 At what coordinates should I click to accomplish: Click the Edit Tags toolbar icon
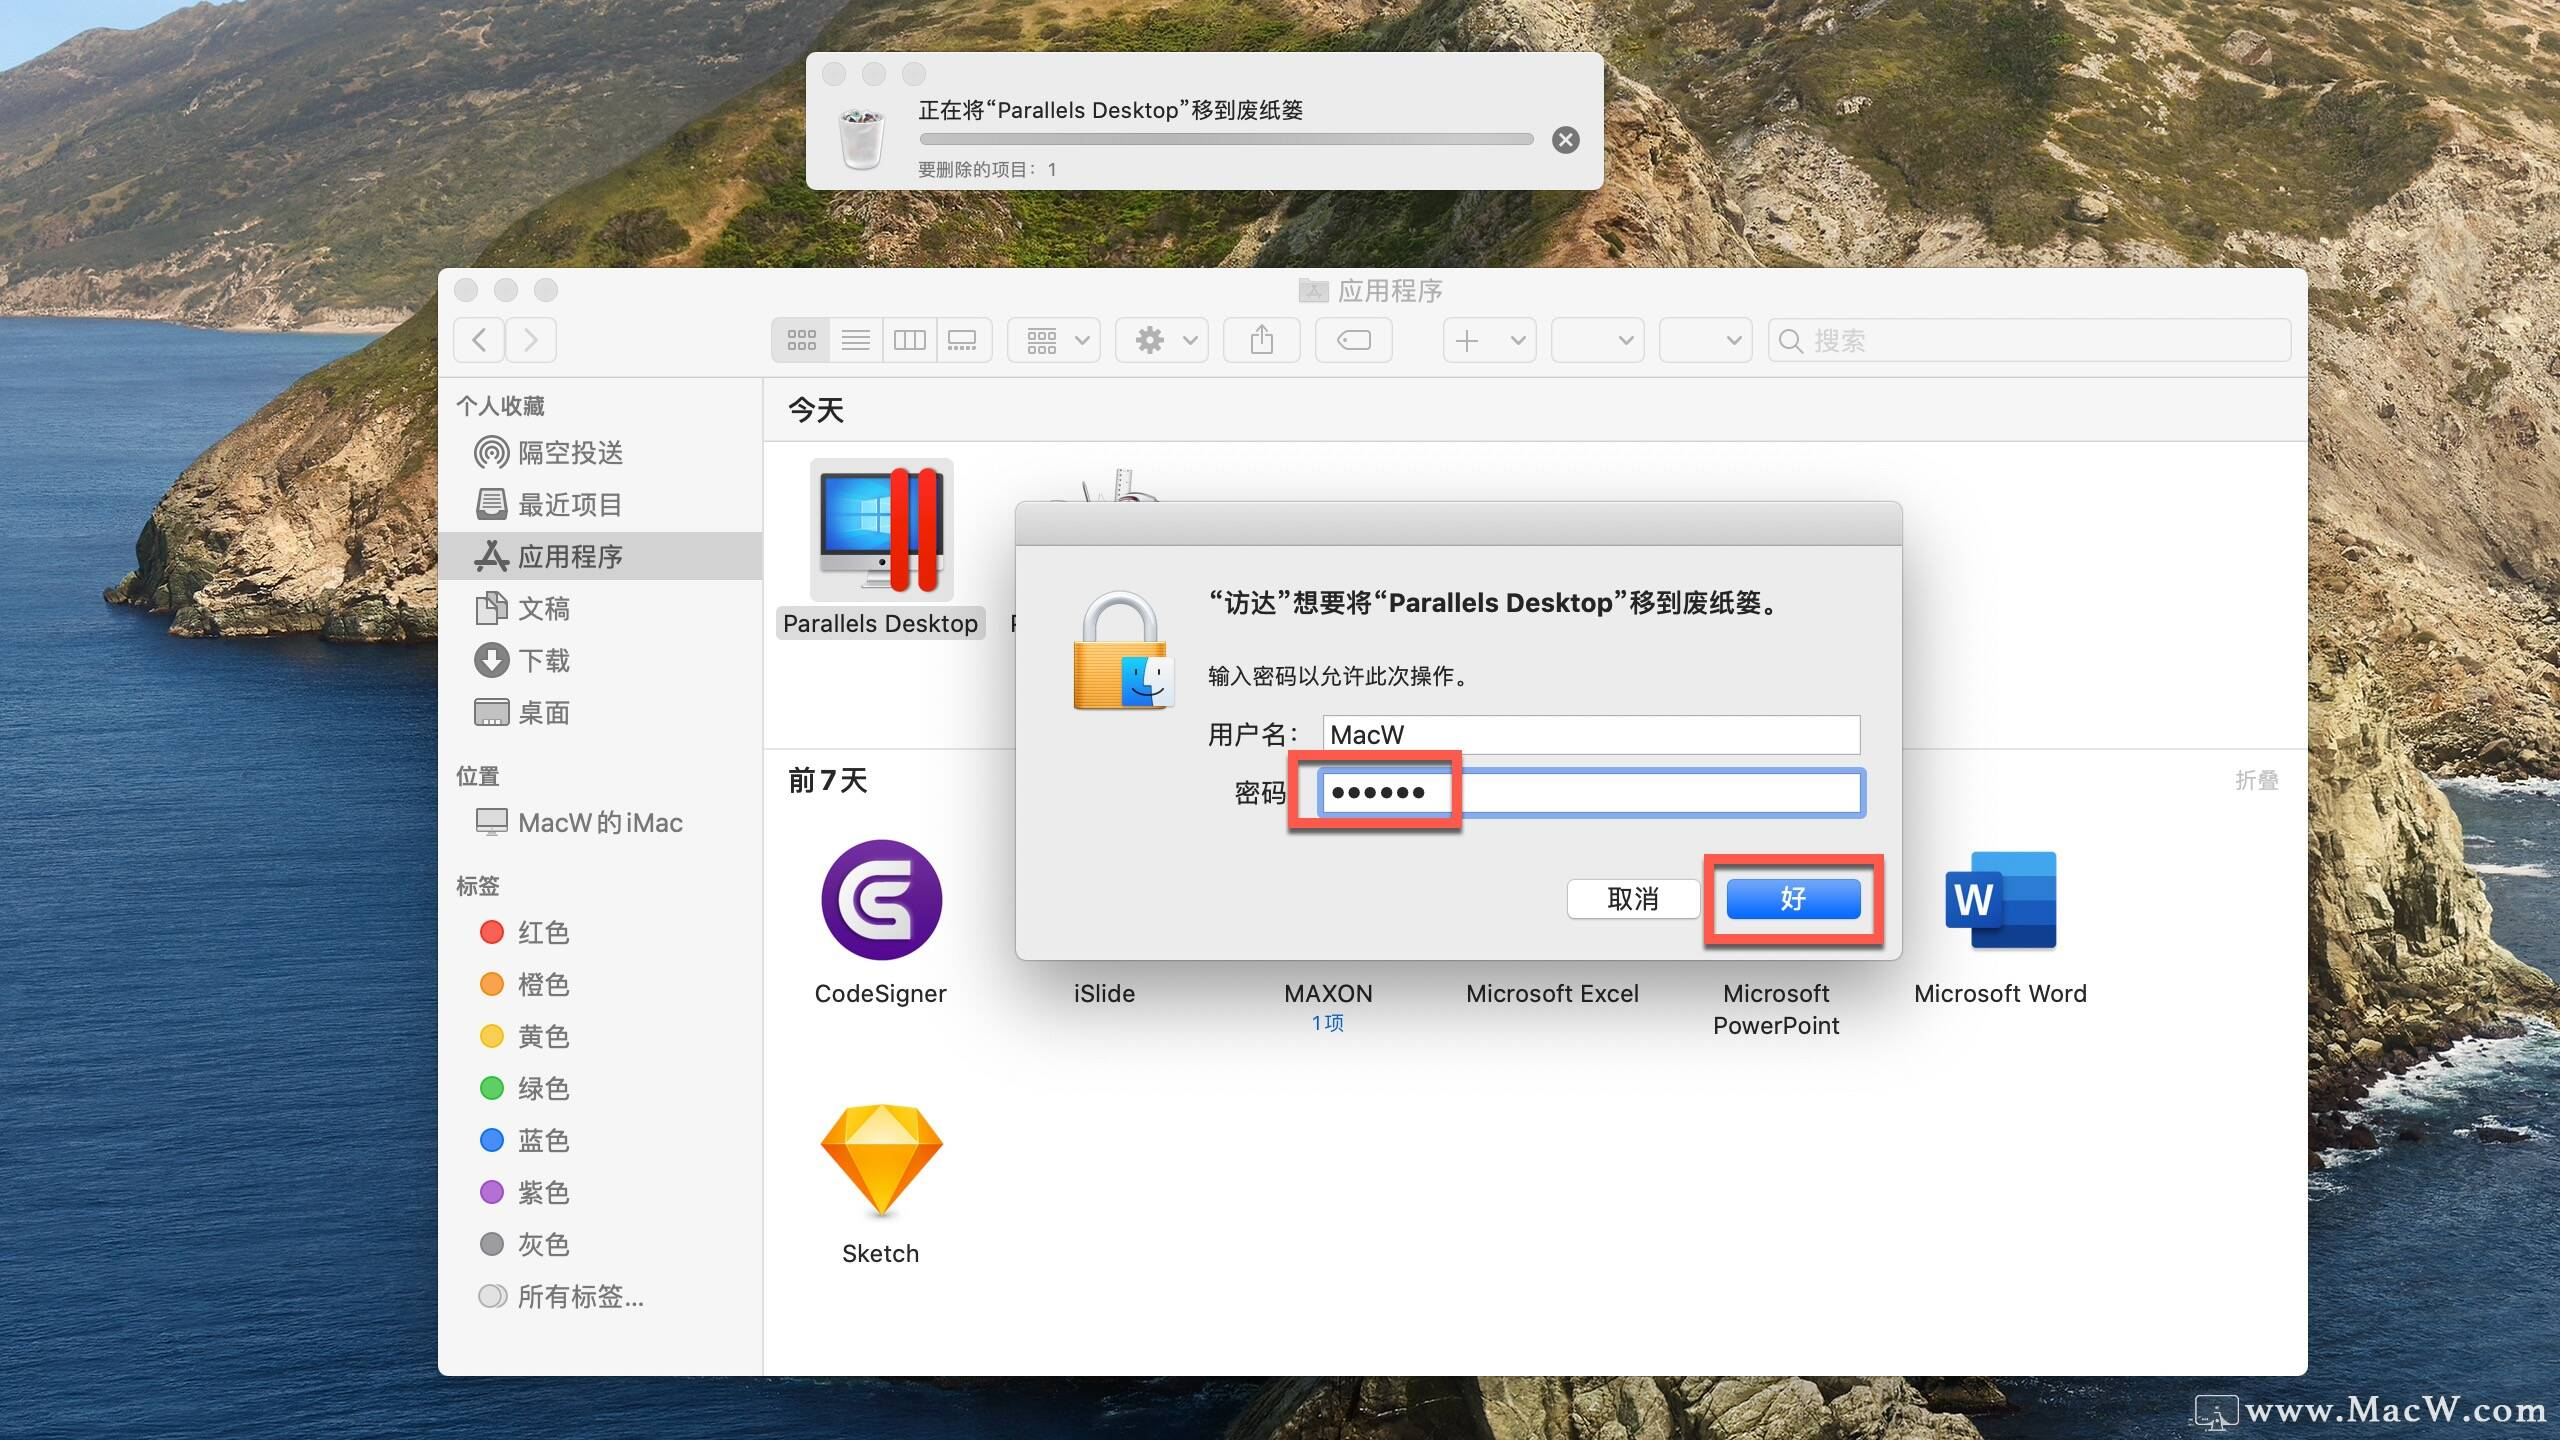(x=1353, y=340)
